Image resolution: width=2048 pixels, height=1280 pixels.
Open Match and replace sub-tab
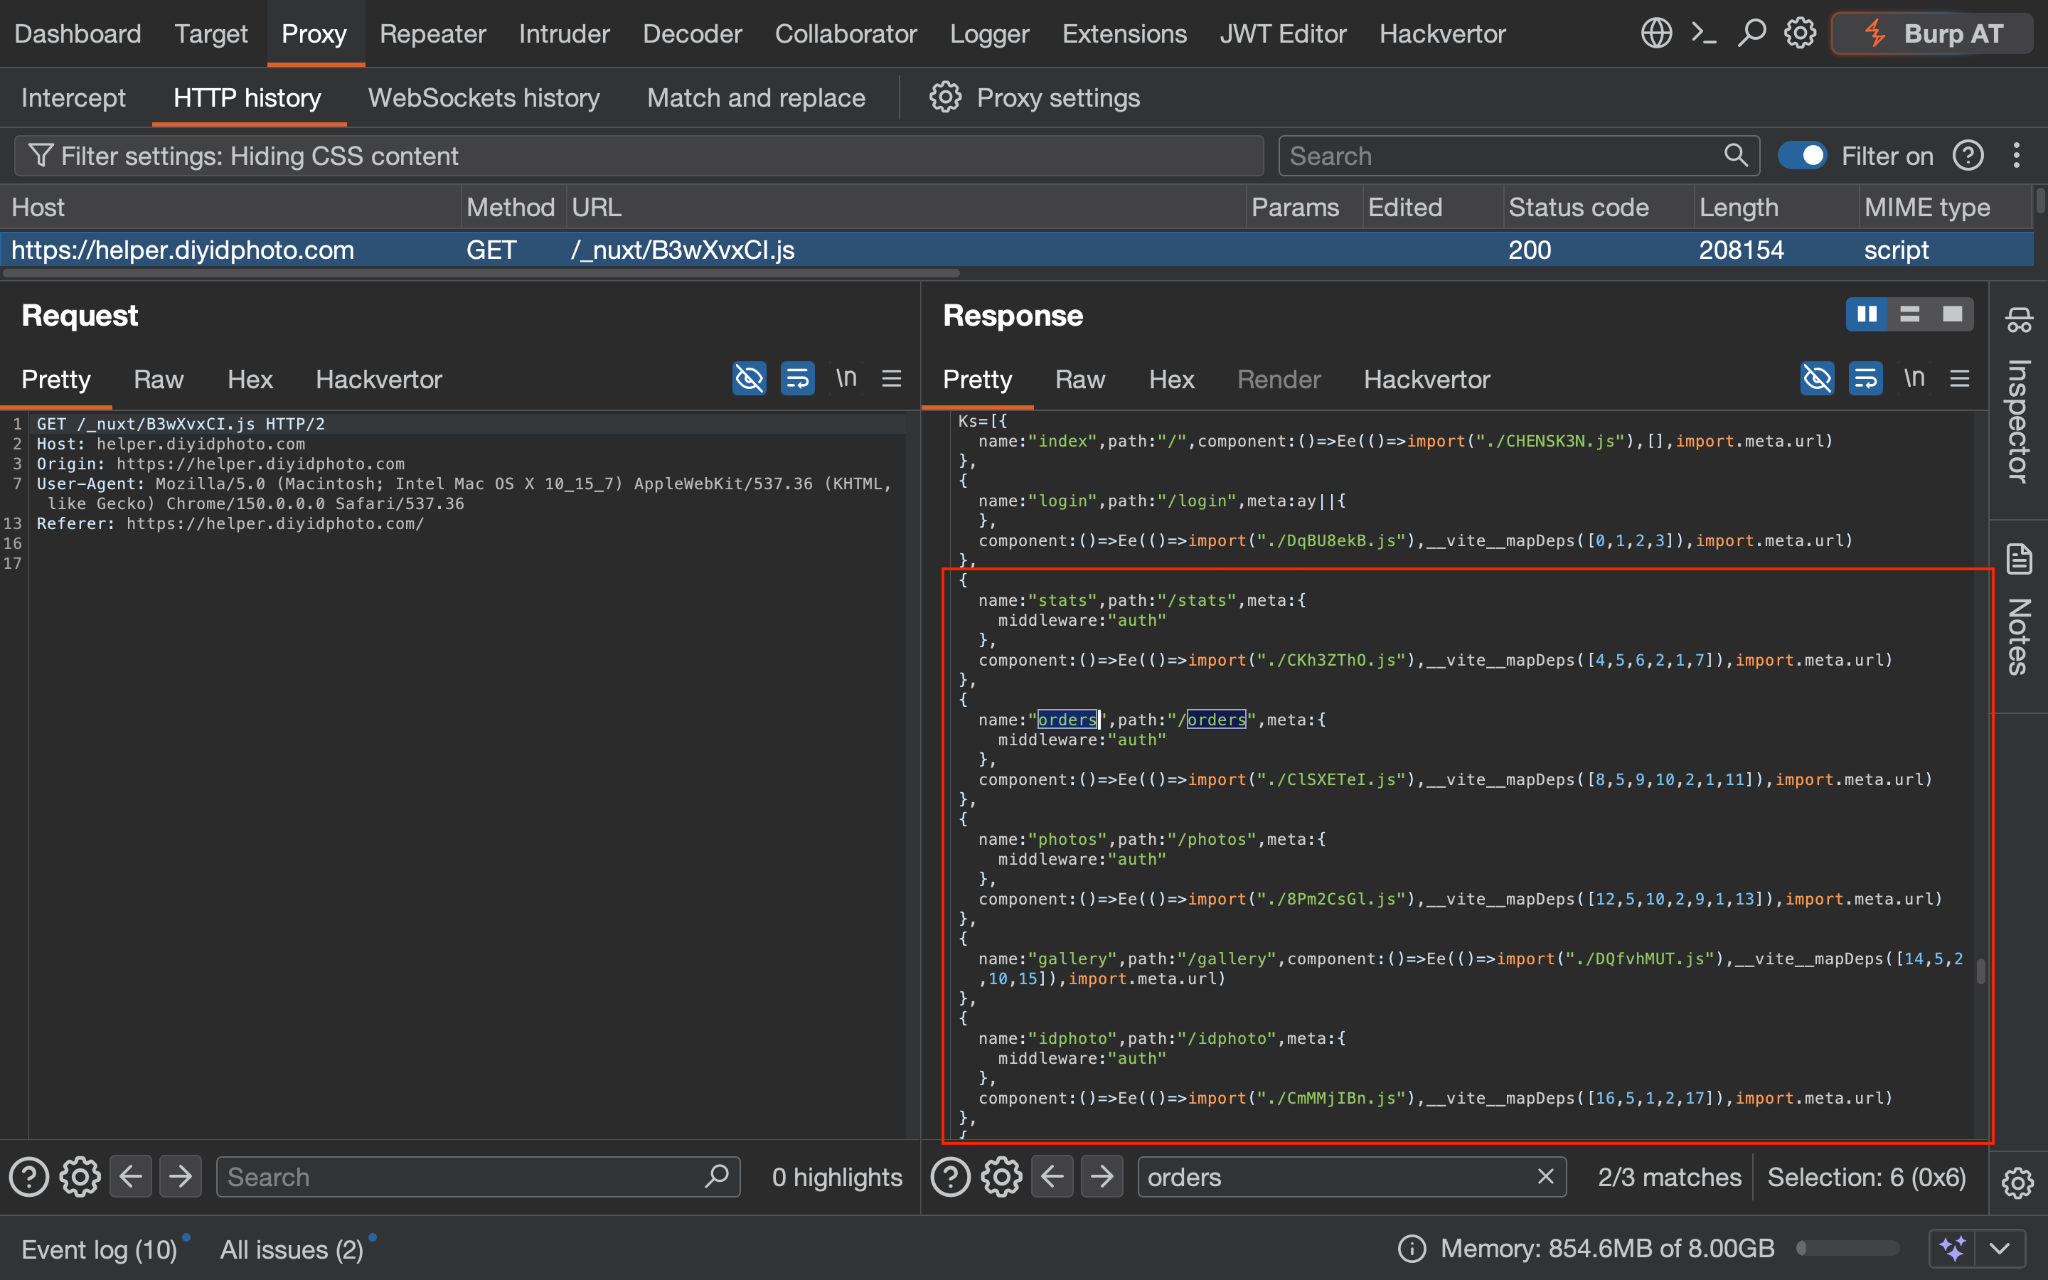pyautogui.click(x=756, y=97)
